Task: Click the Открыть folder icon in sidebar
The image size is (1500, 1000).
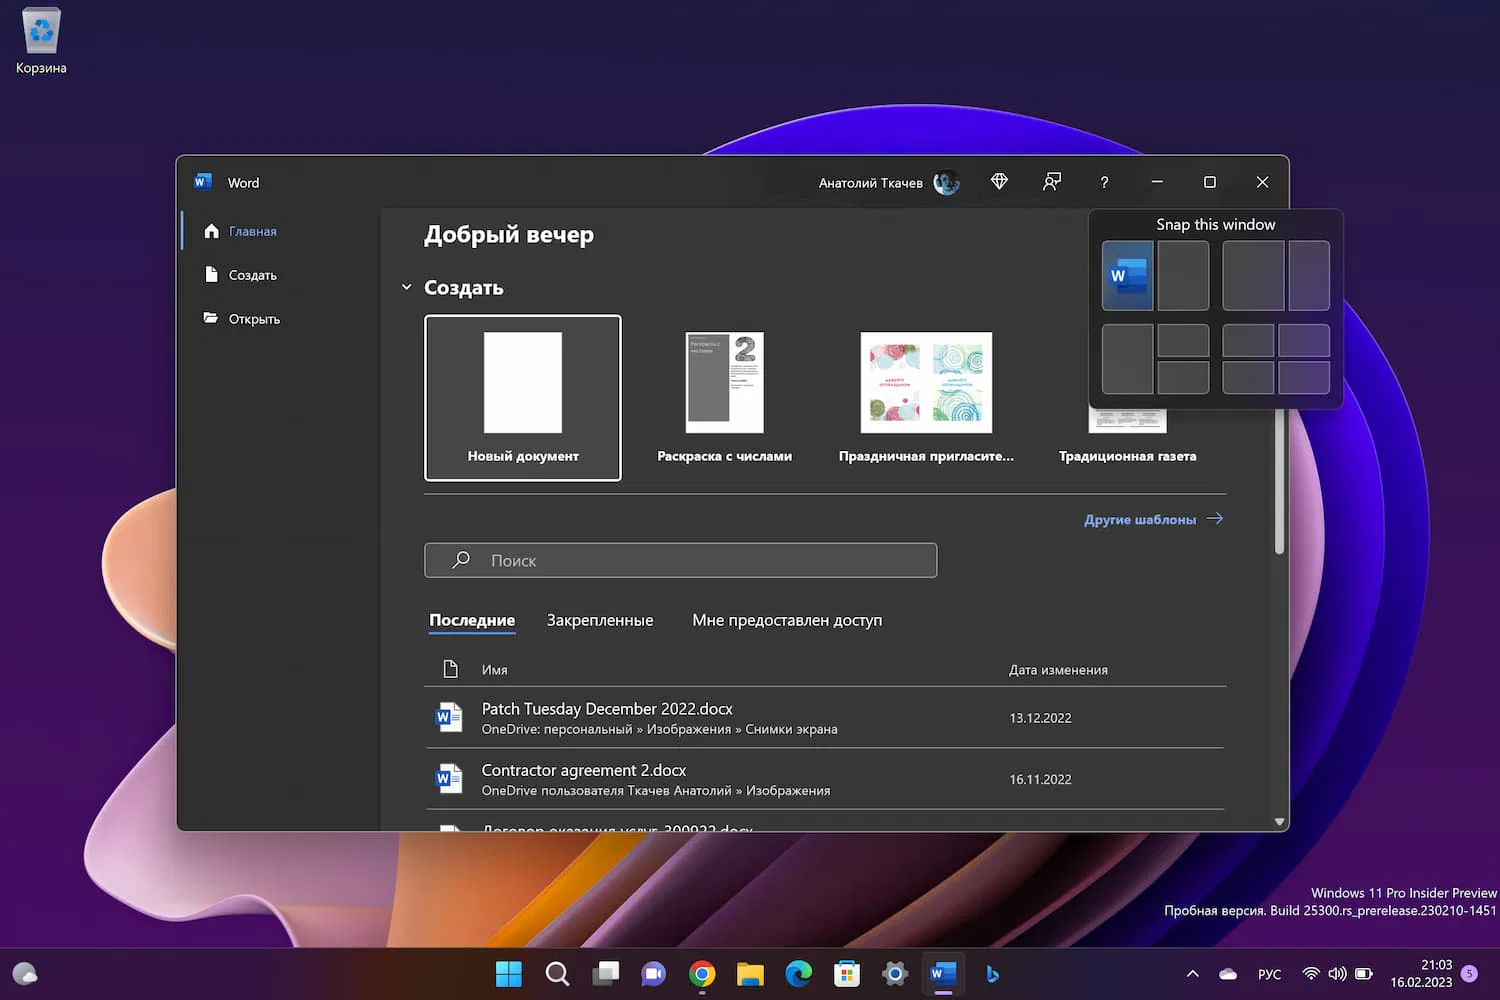Action: coord(211,319)
